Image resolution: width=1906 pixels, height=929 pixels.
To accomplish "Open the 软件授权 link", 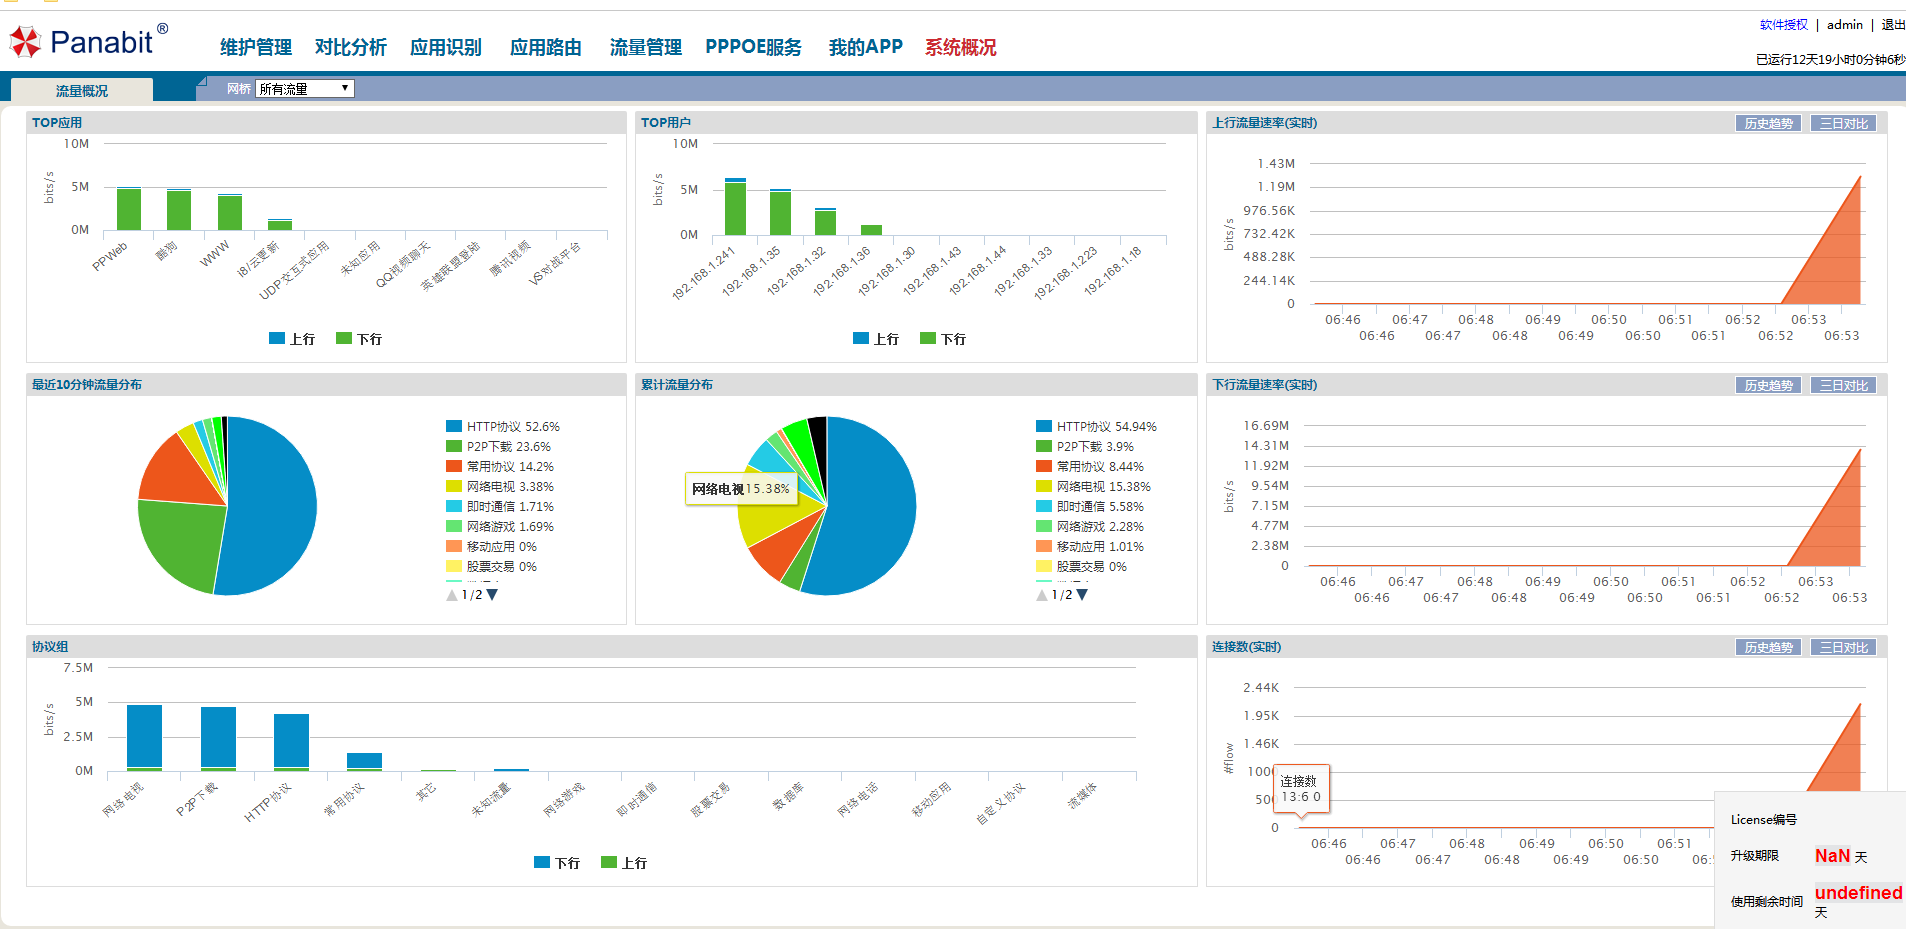I will click(1784, 25).
